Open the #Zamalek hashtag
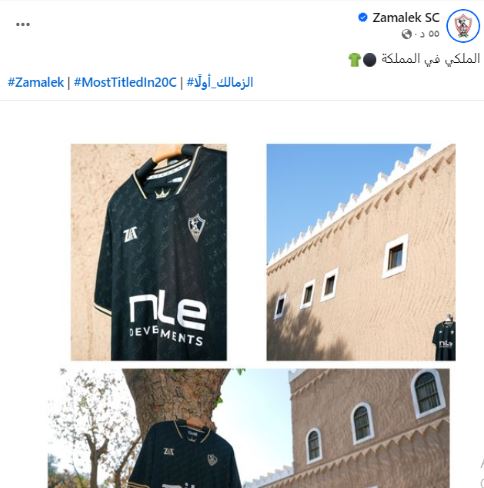Viewport: 484px width, 488px height. (36, 82)
